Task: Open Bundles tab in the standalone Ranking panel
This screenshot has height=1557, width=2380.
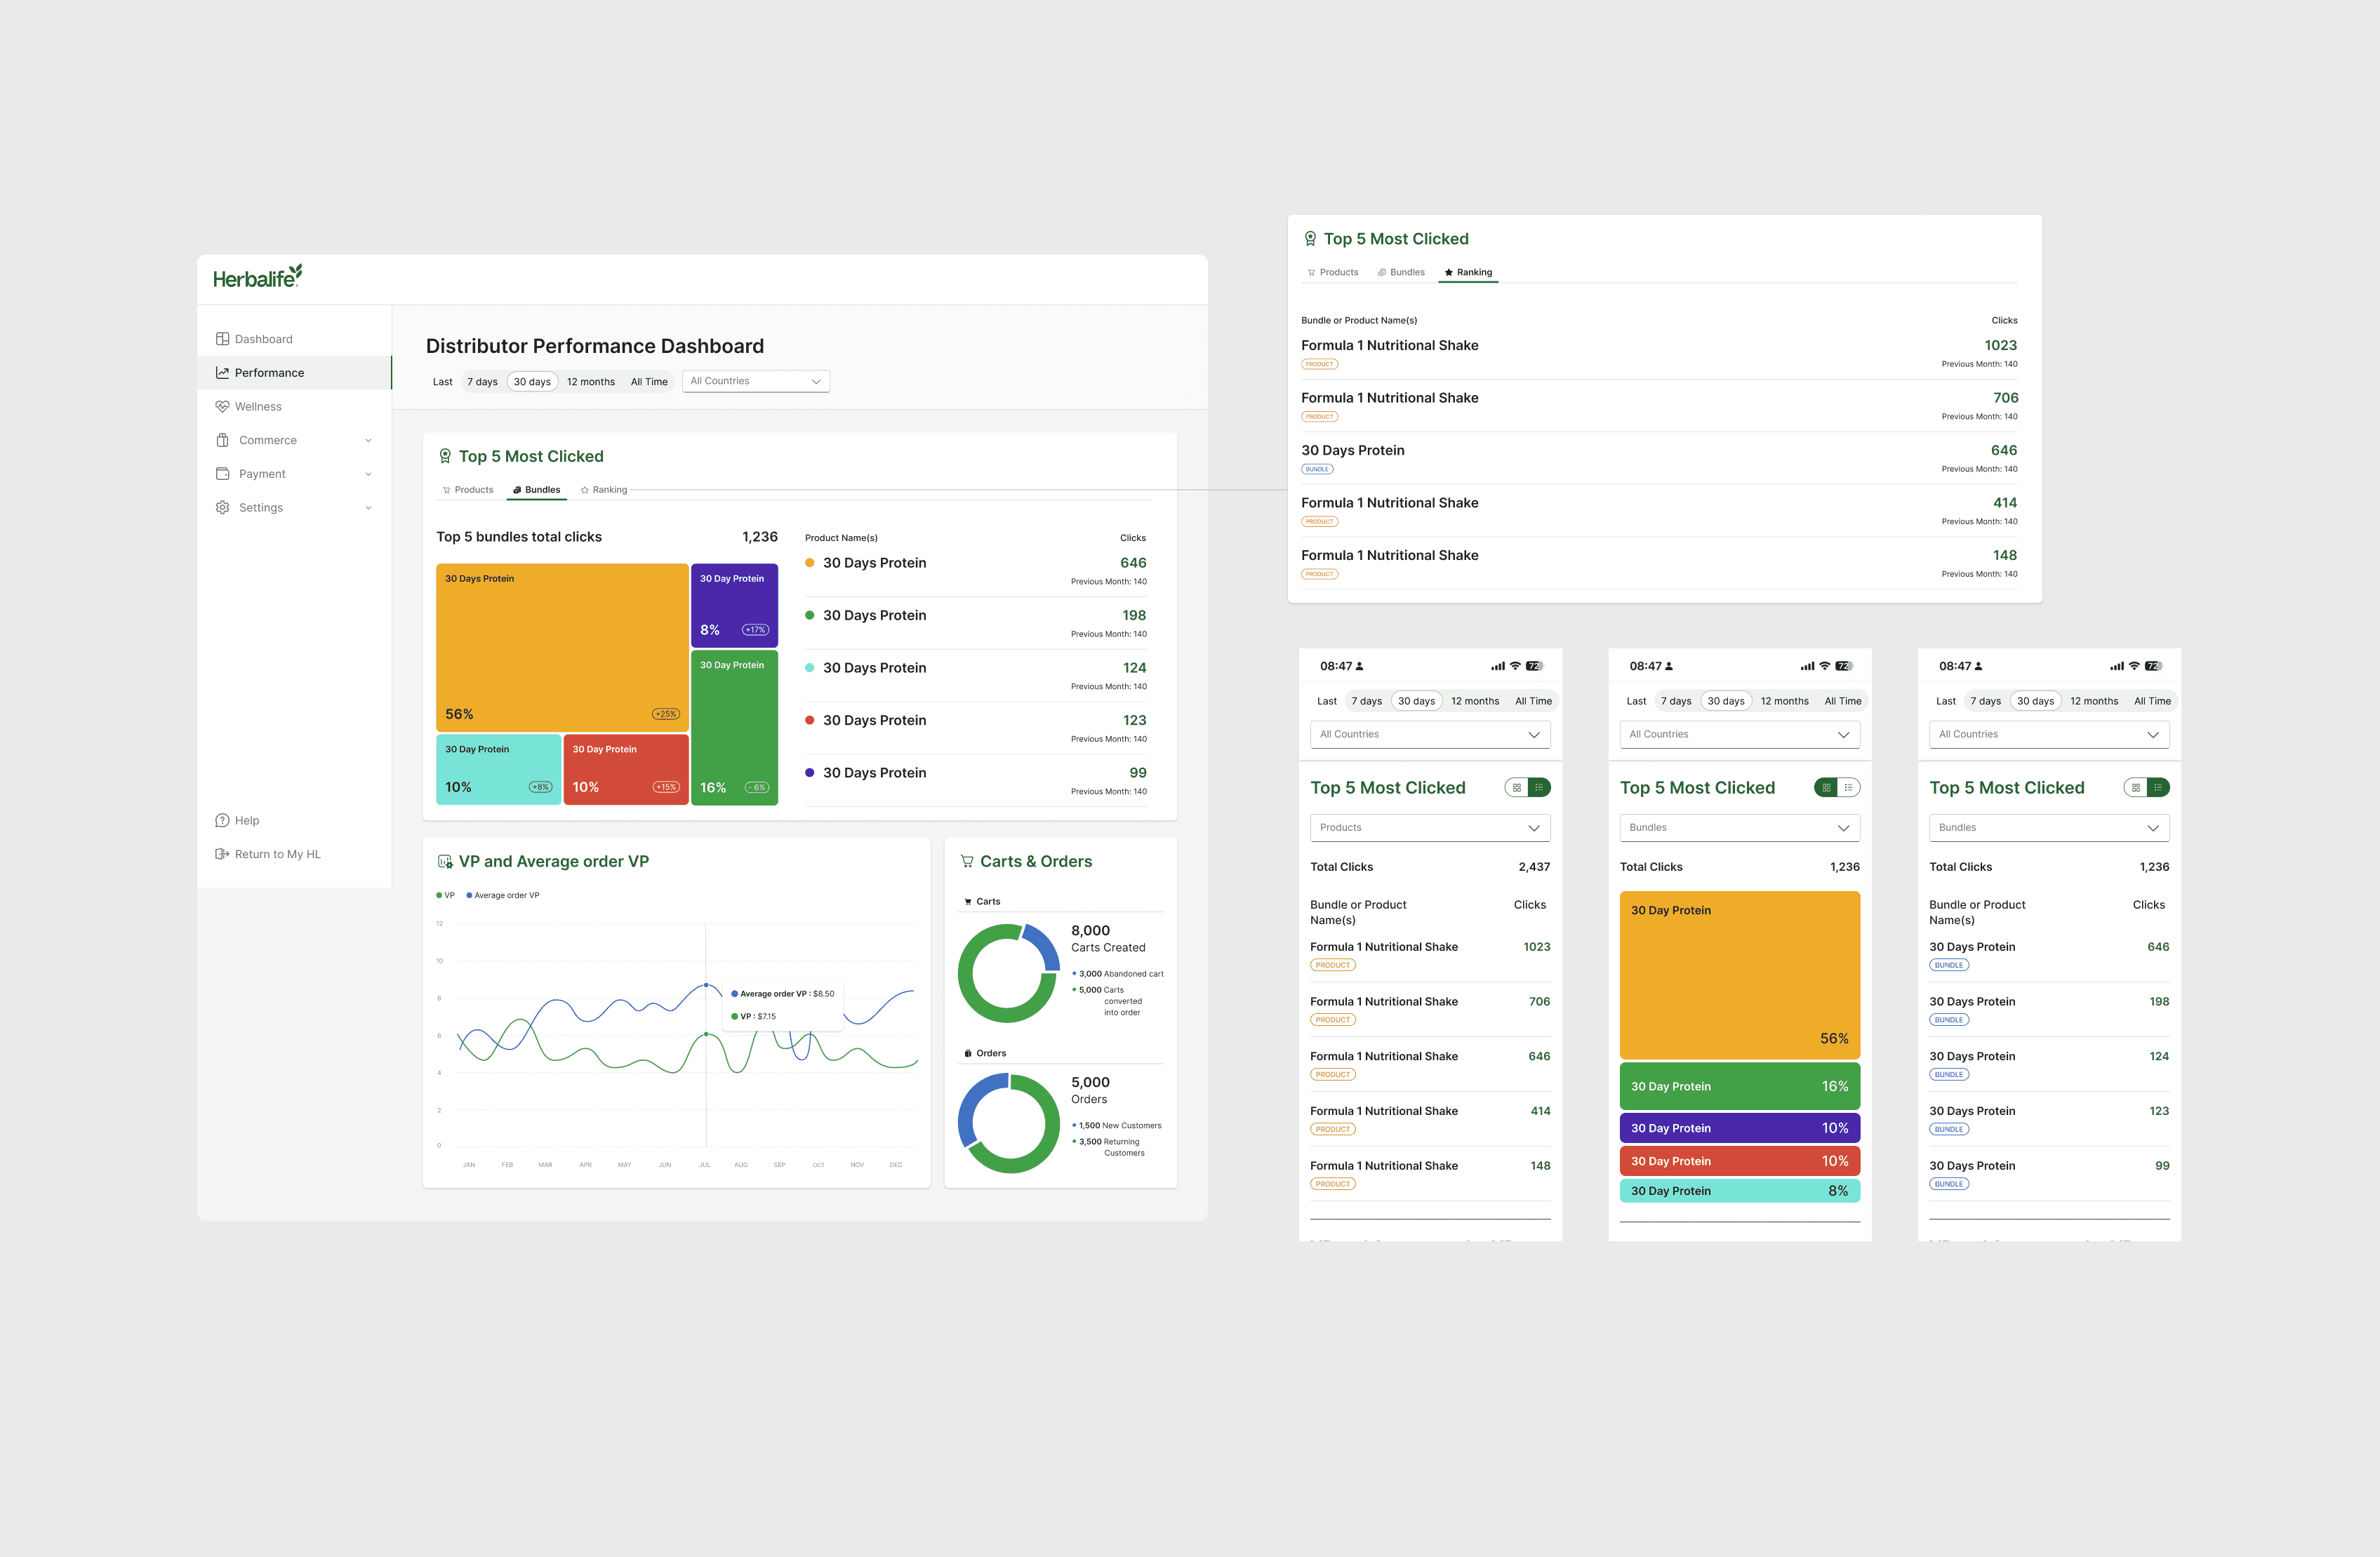Action: [x=1401, y=272]
